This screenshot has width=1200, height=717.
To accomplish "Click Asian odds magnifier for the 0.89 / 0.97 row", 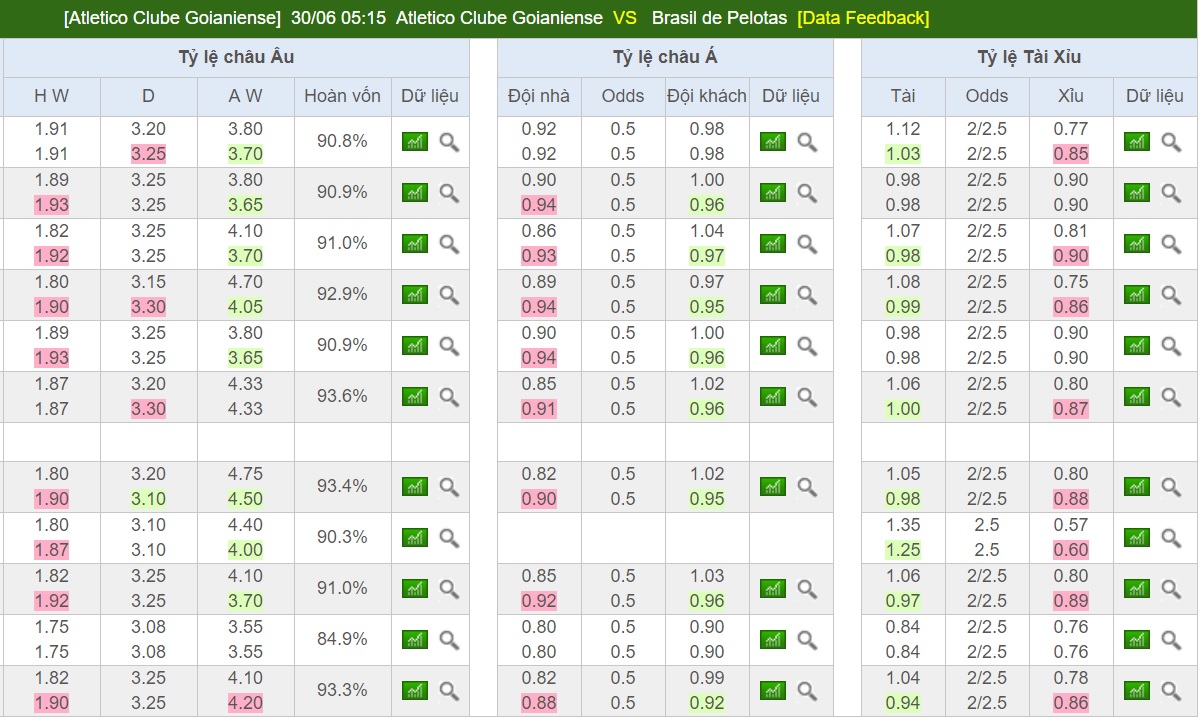I will click(807, 295).
